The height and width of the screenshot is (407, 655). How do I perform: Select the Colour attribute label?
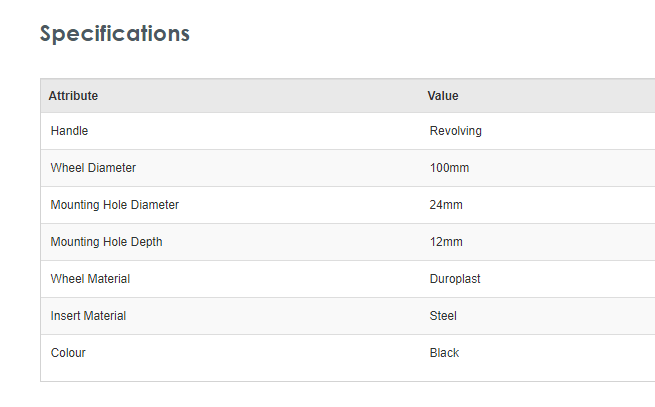[69, 353]
